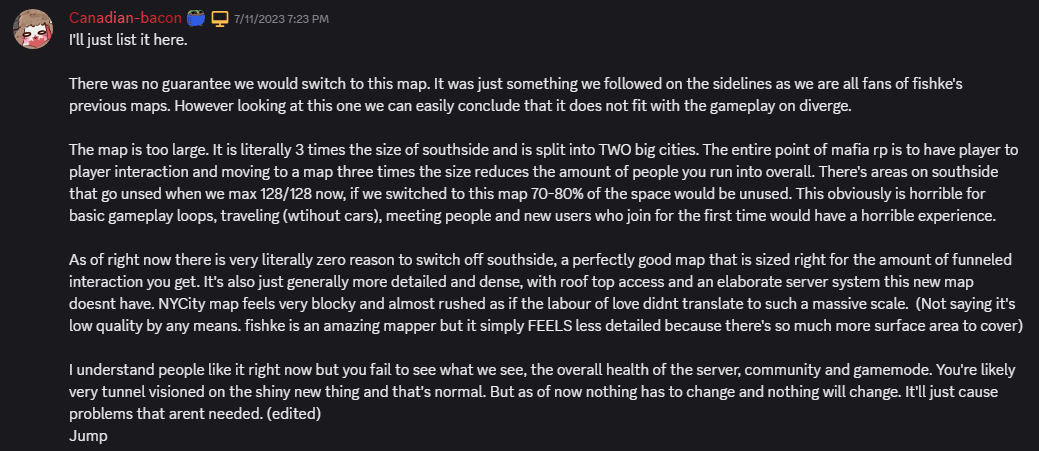Click Canadian-bacon's profile avatar
The width and height of the screenshot is (1039, 451).
[32, 28]
